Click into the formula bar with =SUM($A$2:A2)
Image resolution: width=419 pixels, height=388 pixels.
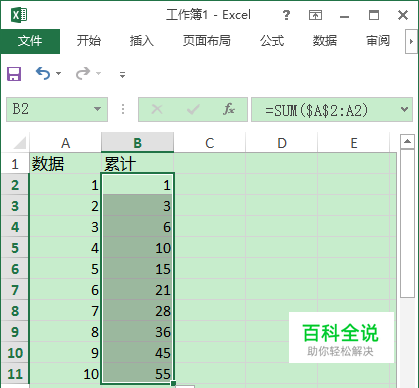pos(325,110)
